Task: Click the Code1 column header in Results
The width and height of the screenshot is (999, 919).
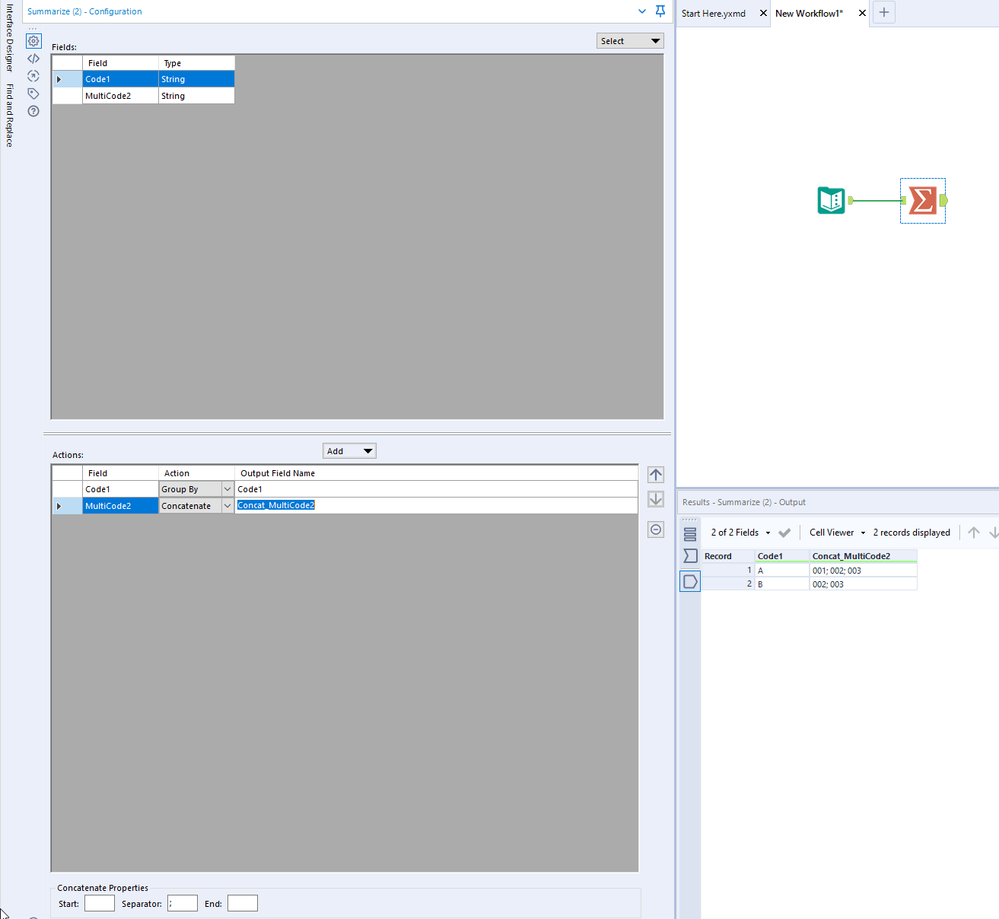Action: point(782,556)
